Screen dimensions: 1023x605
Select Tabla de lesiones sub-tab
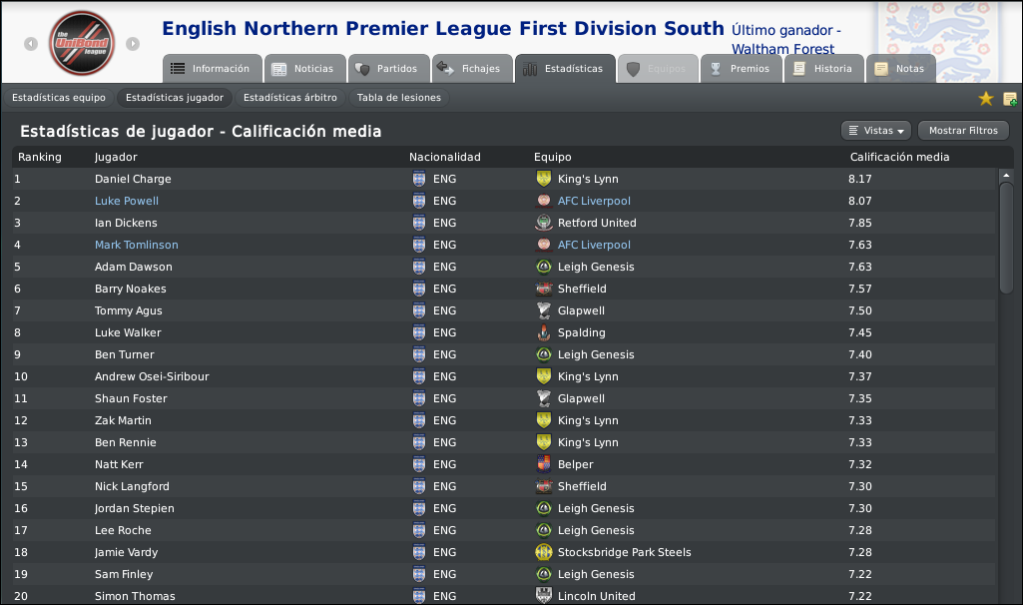(399, 98)
